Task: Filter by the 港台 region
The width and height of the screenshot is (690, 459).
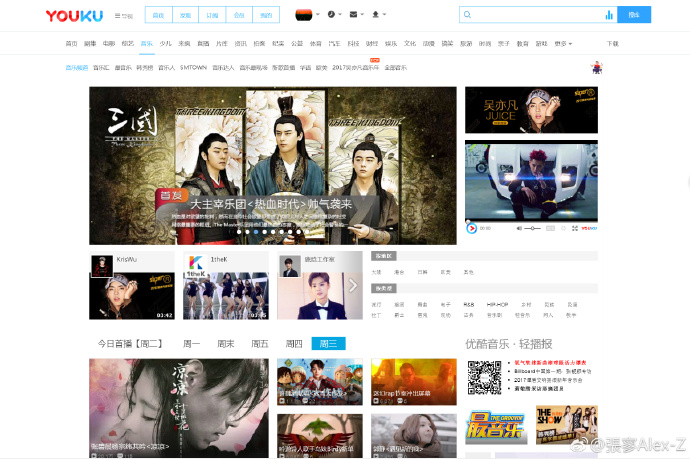Action: 399,272
